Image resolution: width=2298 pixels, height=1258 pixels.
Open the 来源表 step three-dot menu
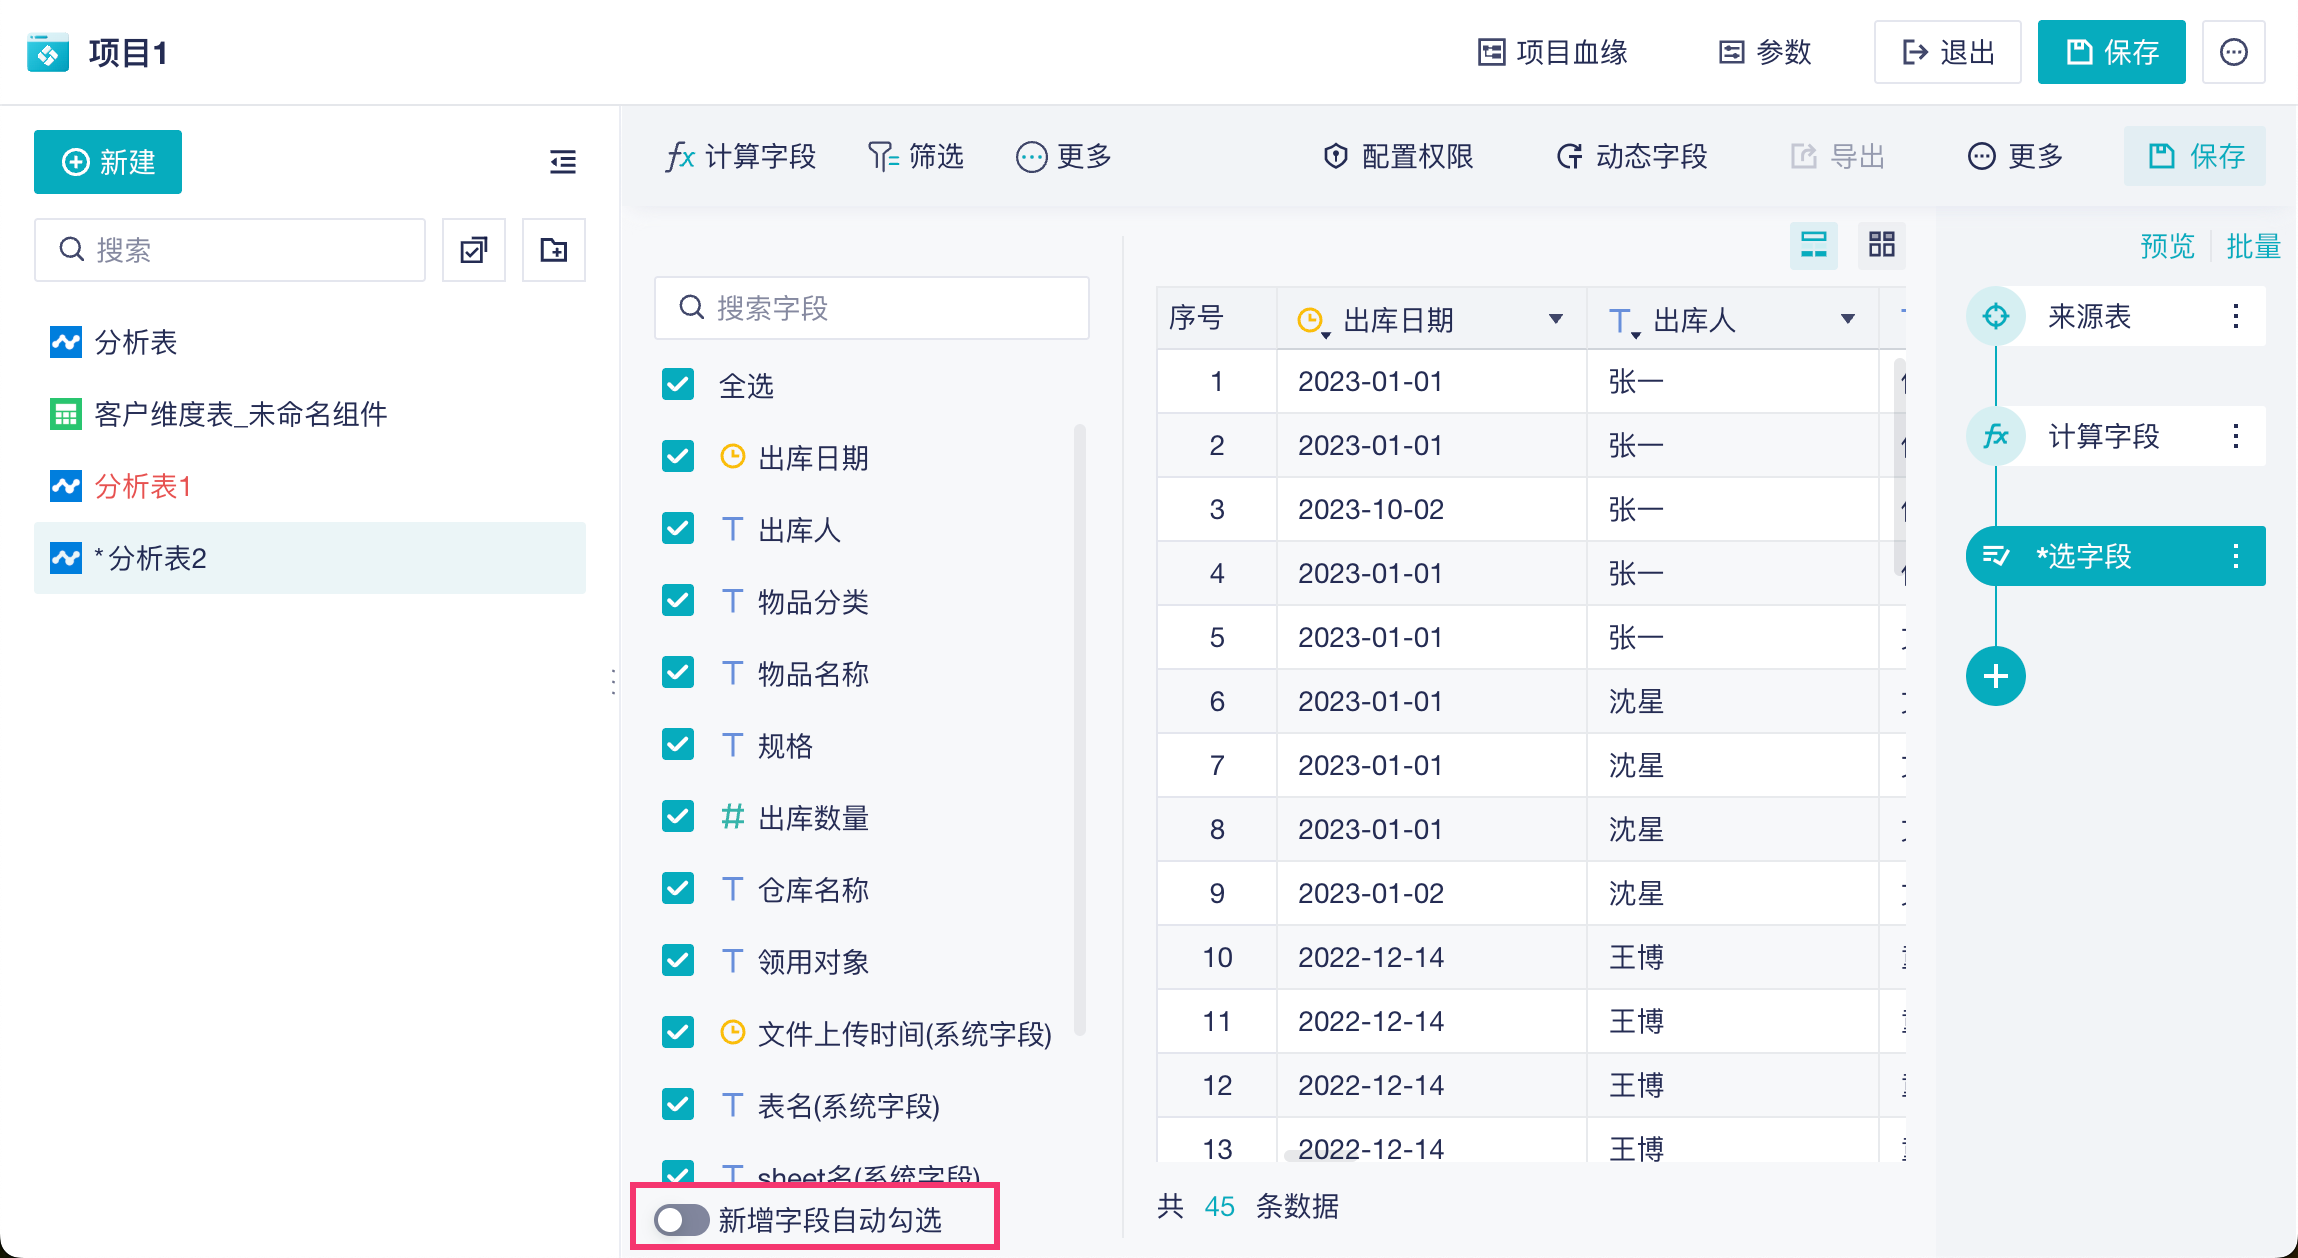pyautogui.click(x=2235, y=317)
